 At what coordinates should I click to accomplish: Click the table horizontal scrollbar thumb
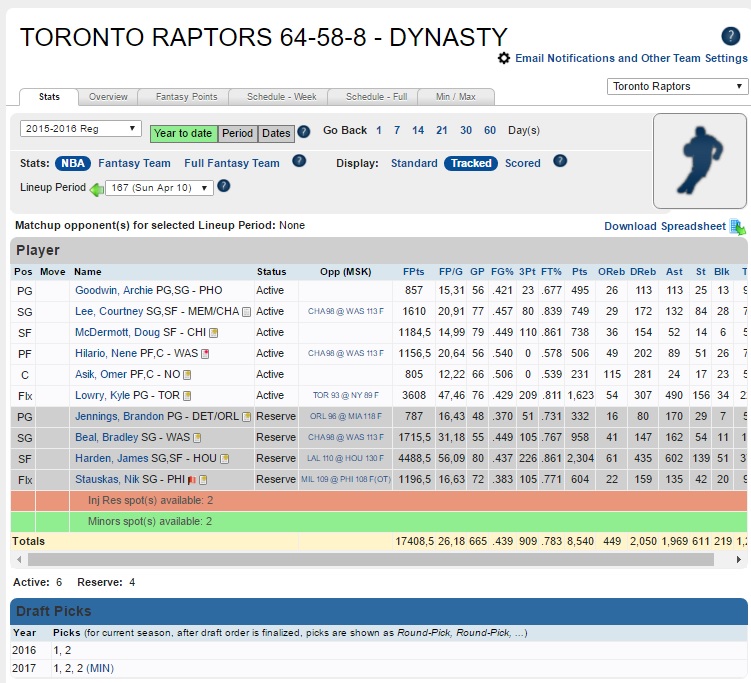[x=371, y=559]
